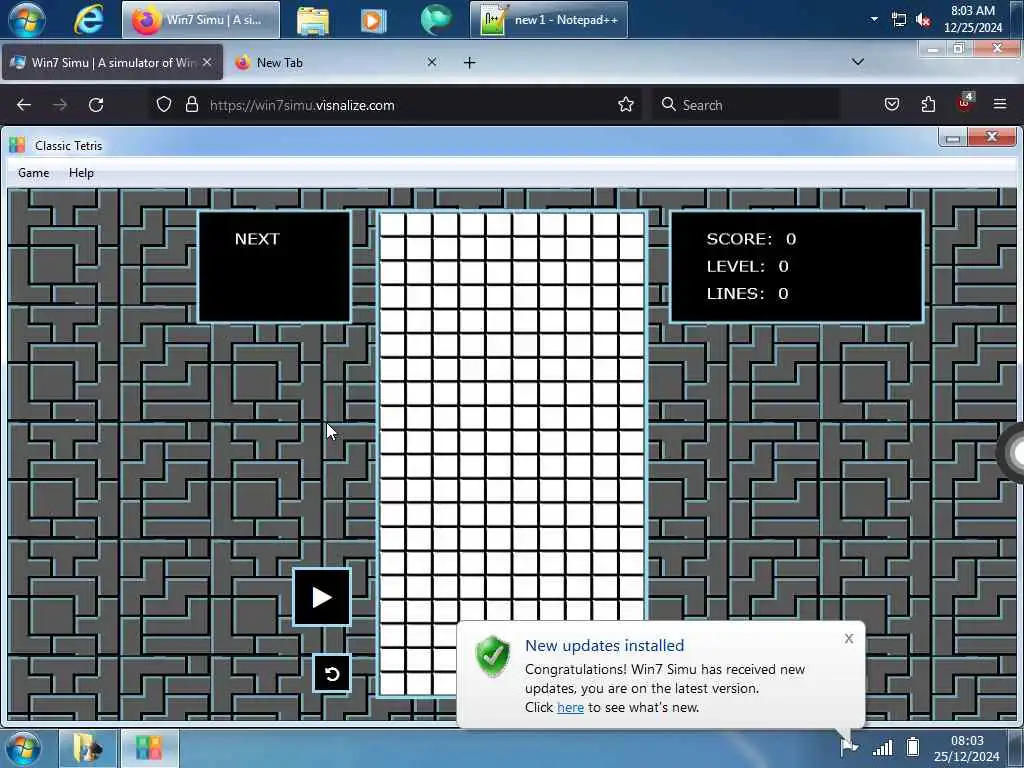Go forward in Firefox
The height and width of the screenshot is (768, 1024).
[x=60, y=104]
